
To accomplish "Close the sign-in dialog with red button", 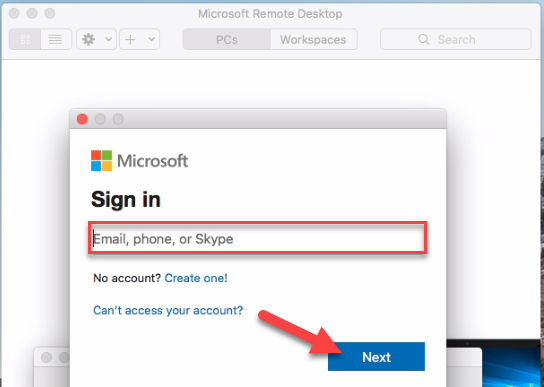I will (x=82, y=119).
